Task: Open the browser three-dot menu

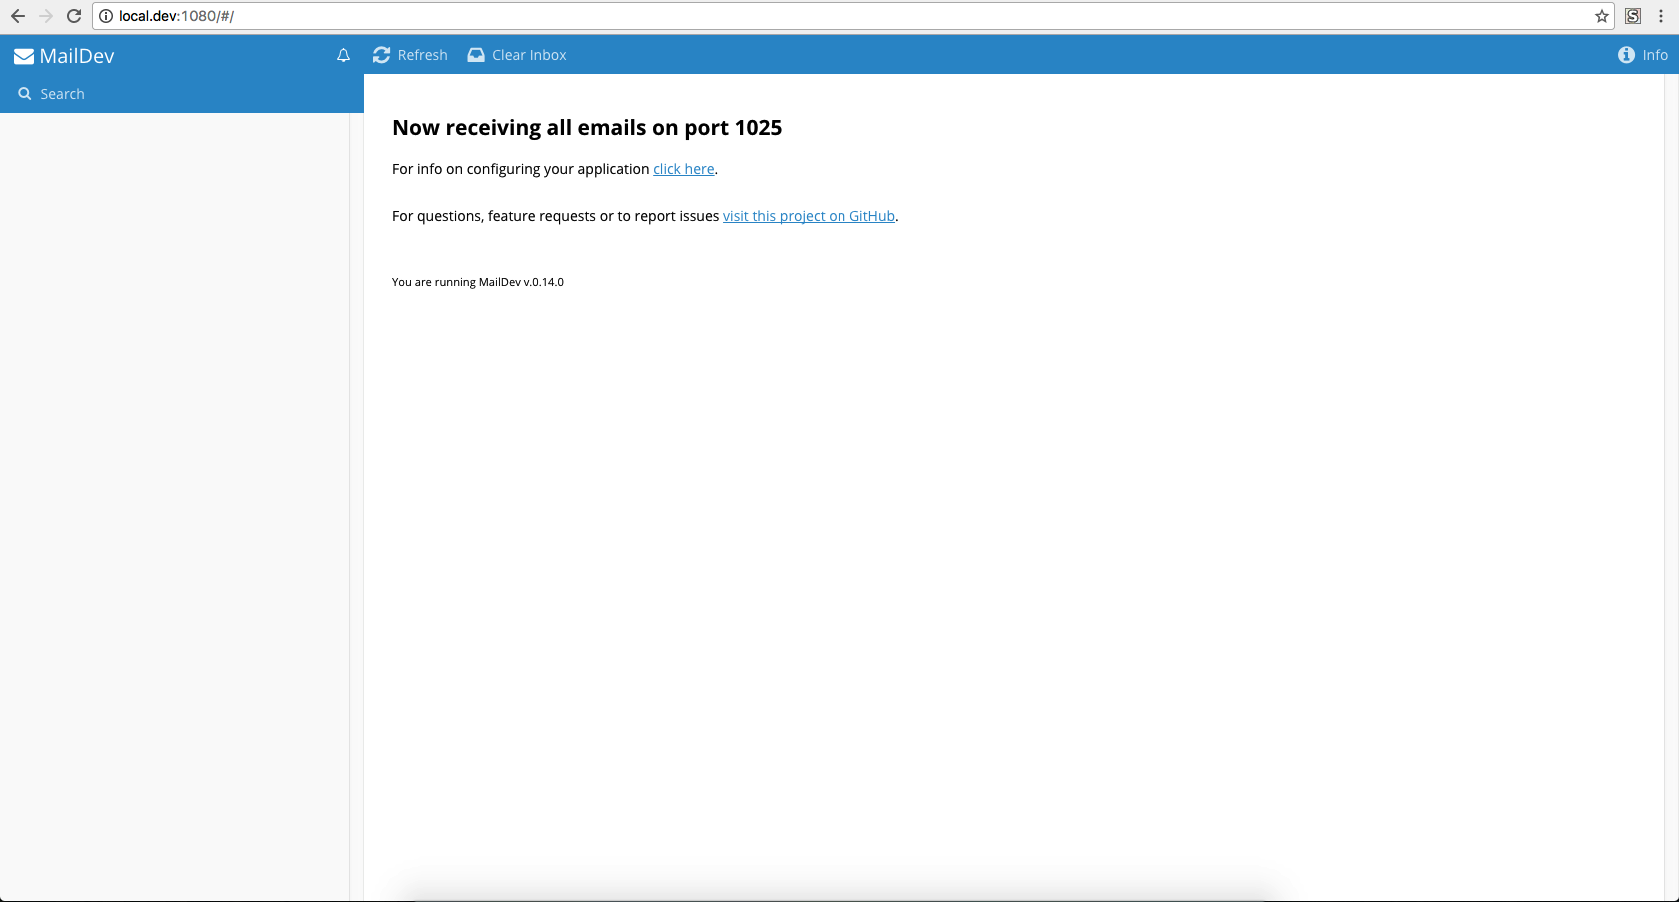Action: (x=1661, y=16)
